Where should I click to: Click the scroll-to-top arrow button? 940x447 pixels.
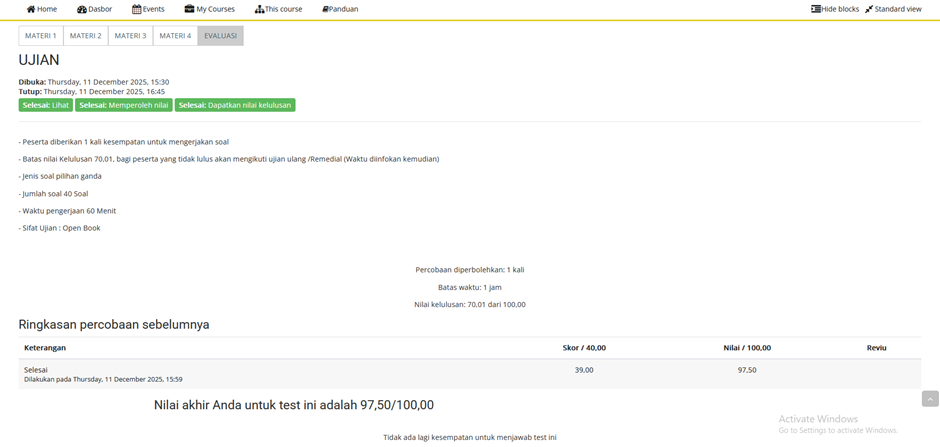tap(930, 399)
